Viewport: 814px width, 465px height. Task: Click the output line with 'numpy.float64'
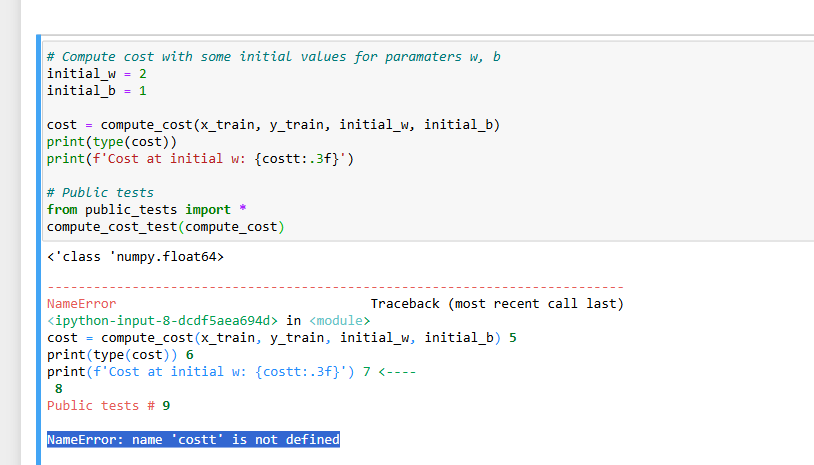(x=135, y=257)
